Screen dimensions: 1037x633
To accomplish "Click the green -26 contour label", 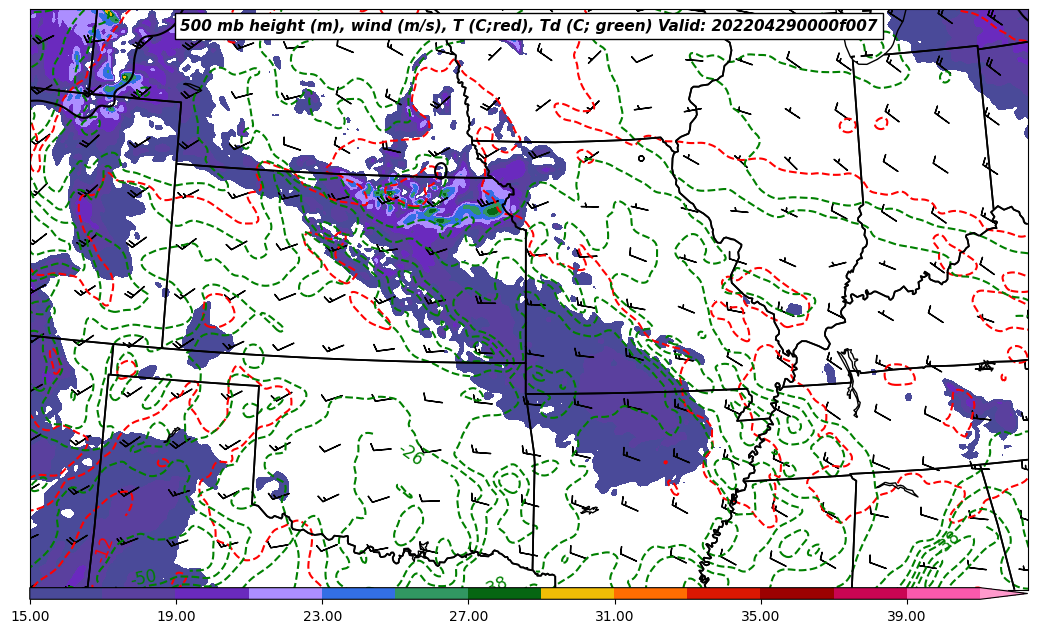I will click(x=411, y=454).
